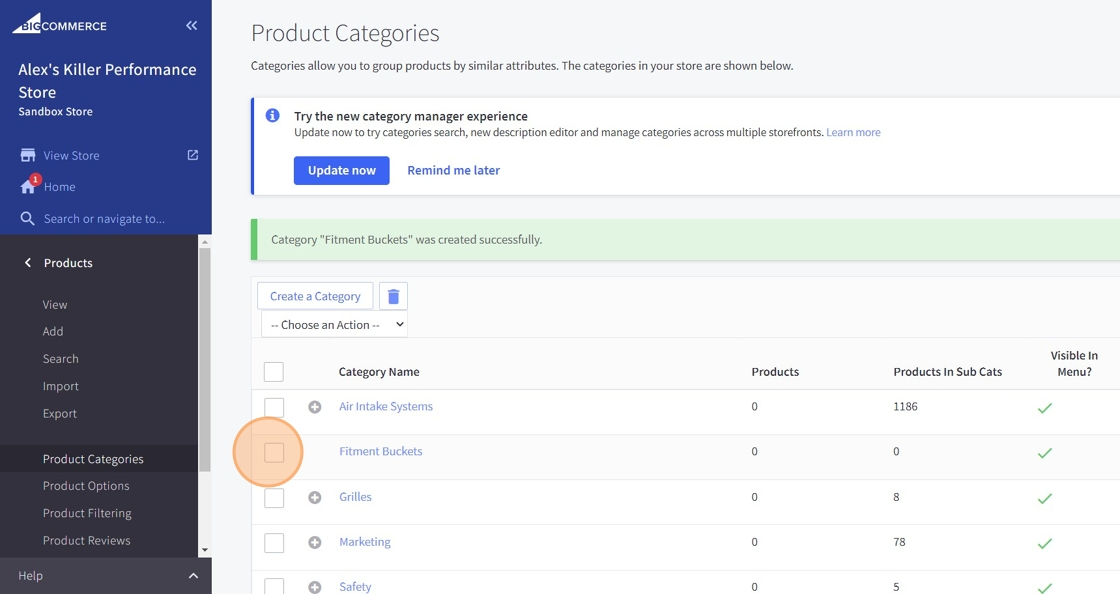
Task: Click the search magnifier icon in sidebar
Action: click(x=28, y=219)
